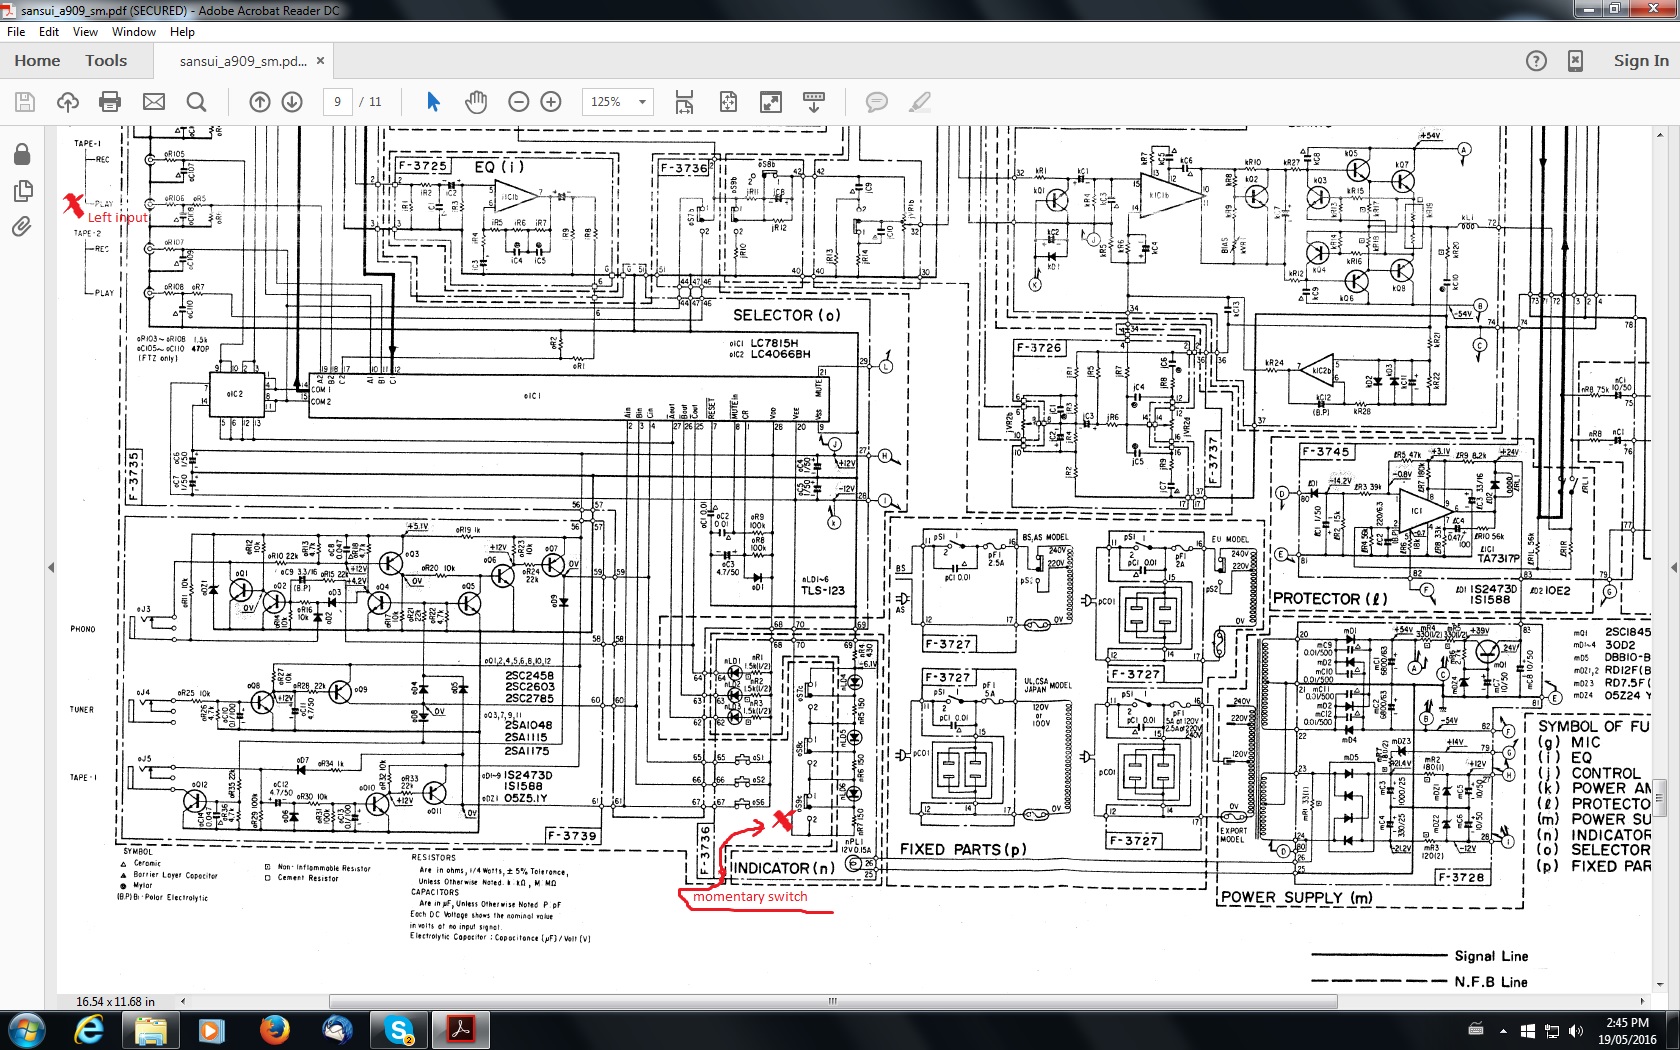
Task: Click the volume speaker tray icon
Action: click(x=1576, y=1031)
